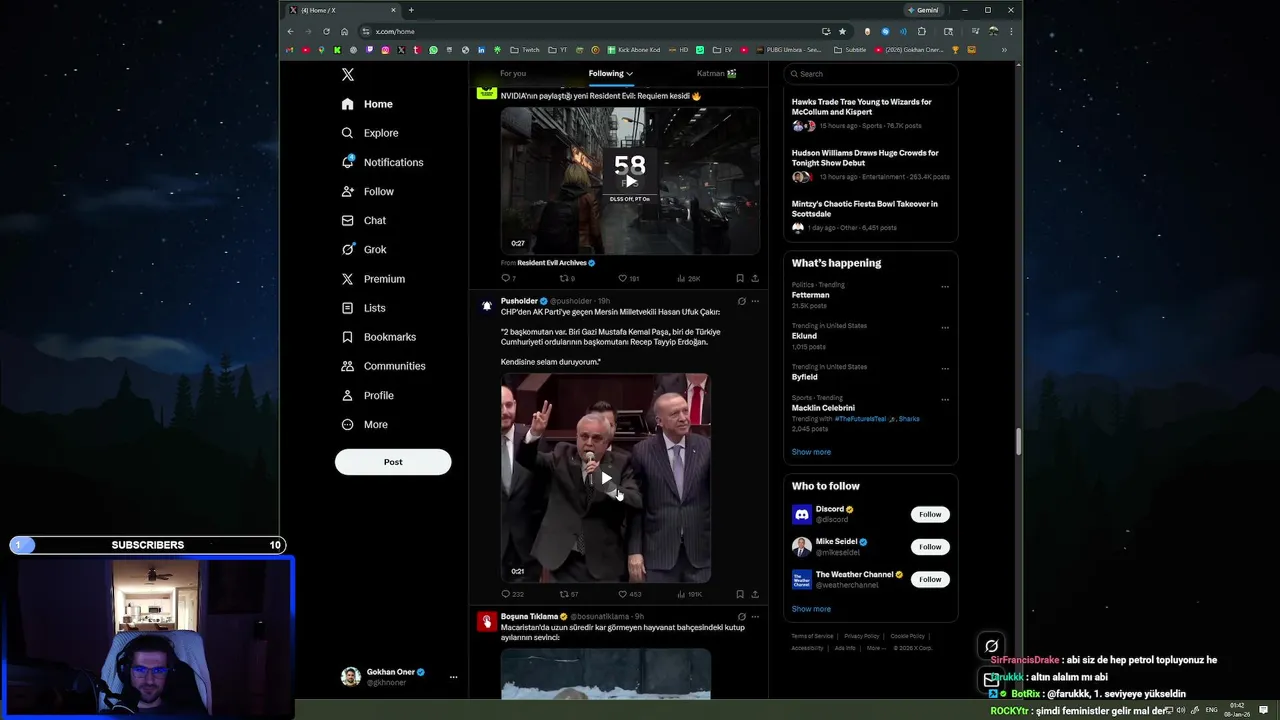This screenshot has height=720, width=1280.
Task: Open Mintzy's Chaotic Fiesta Bowl story
Action: click(870, 216)
